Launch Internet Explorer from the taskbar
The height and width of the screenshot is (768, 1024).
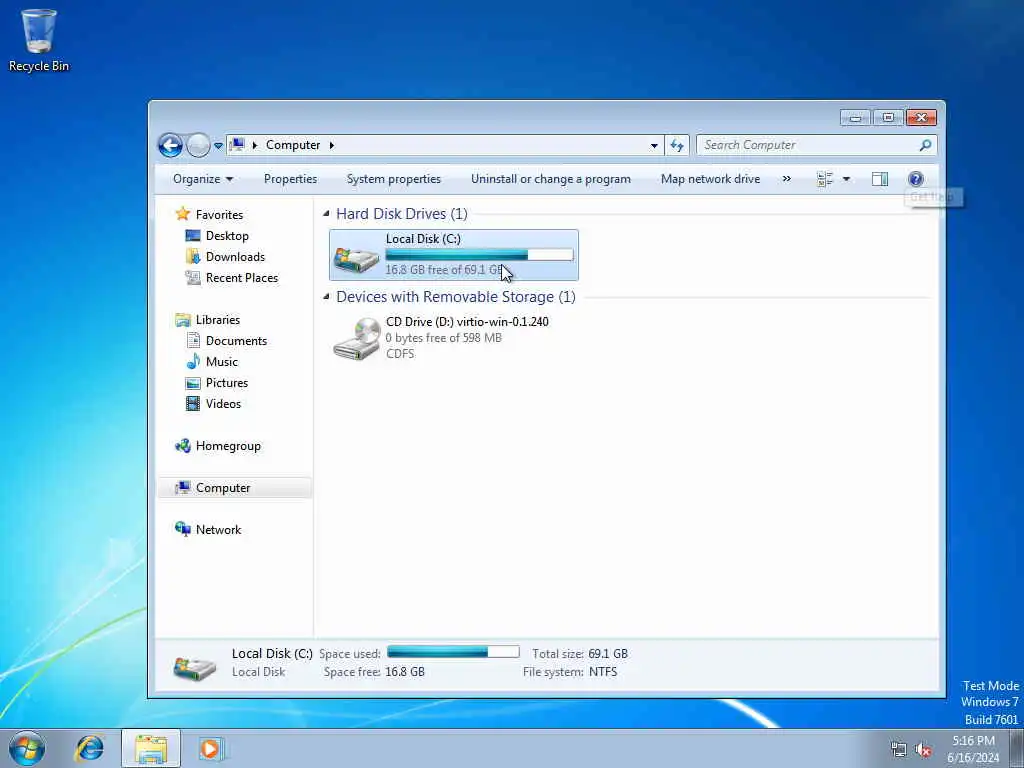click(89, 748)
